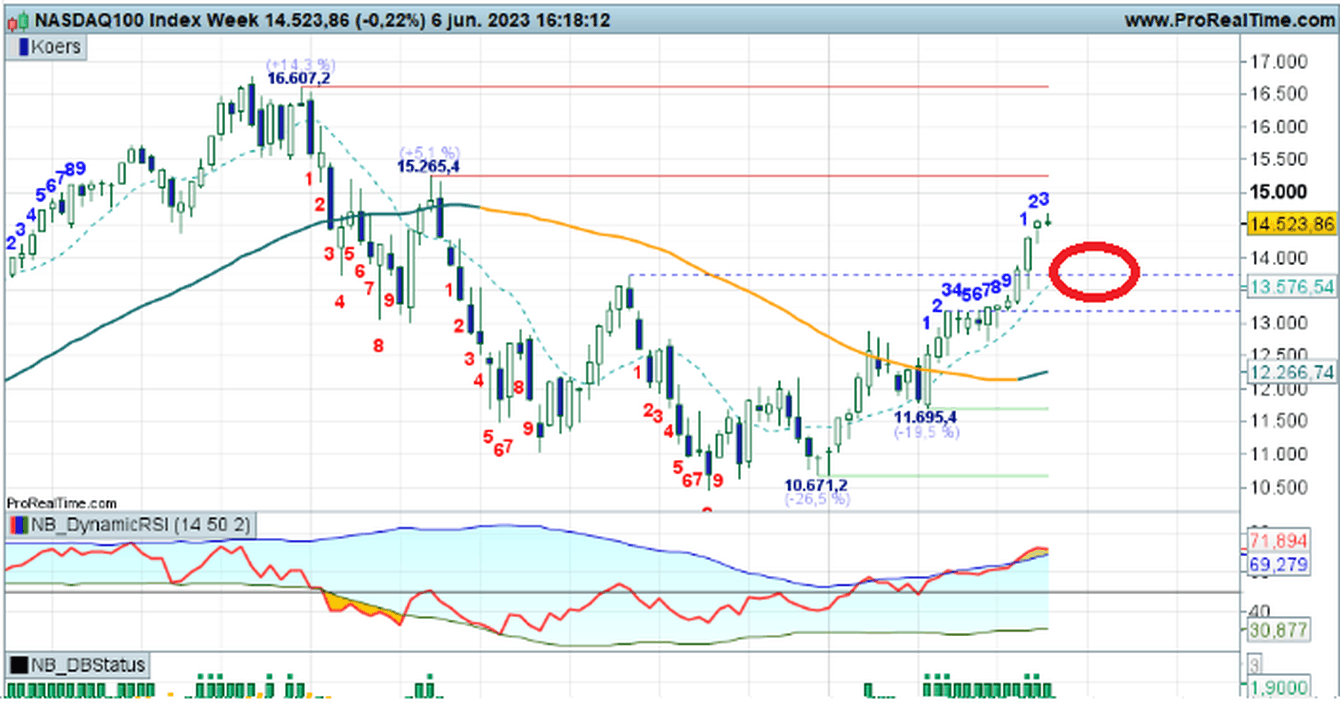Click the current price tag 14.523,86
This screenshot has width=1340, height=704.
1291,224
